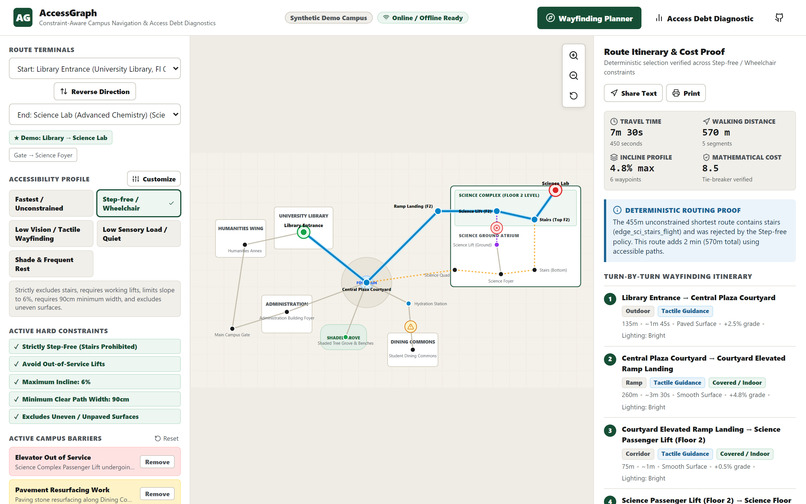The height and width of the screenshot is (504, 806).
Task: Click Share Text button
Action: click(633, 93)
